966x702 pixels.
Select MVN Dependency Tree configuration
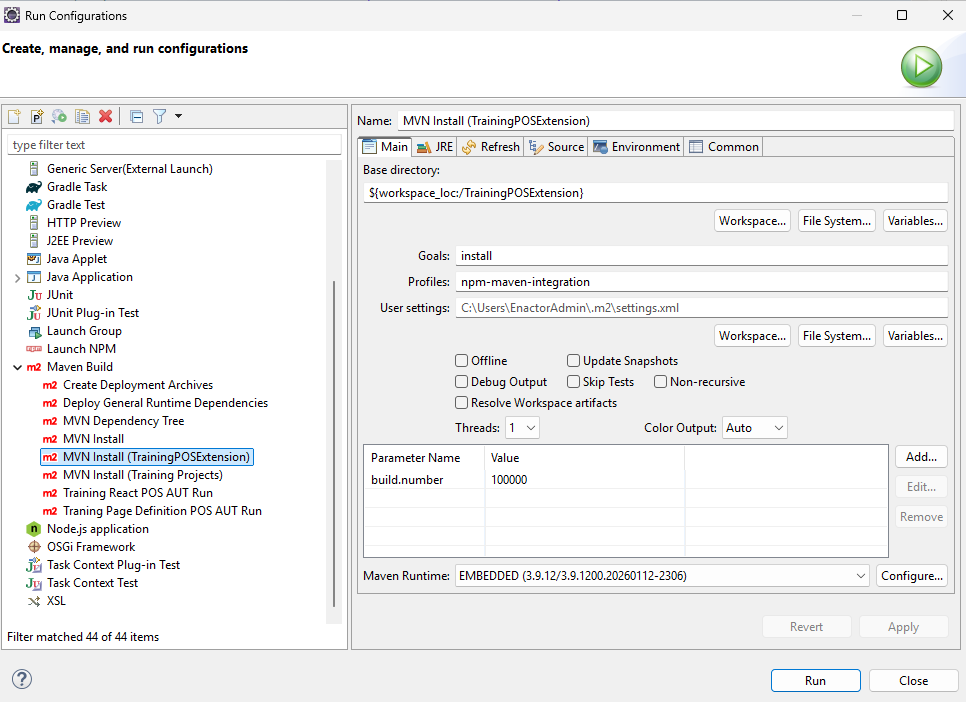pyautogui.click(x=123, y=421)
